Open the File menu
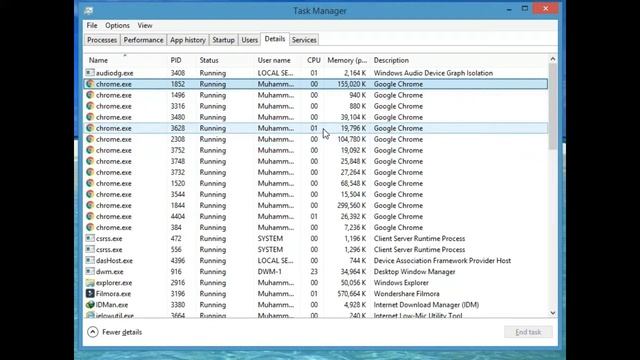This screenshot has width=640, height=360. tap(92, 25)
